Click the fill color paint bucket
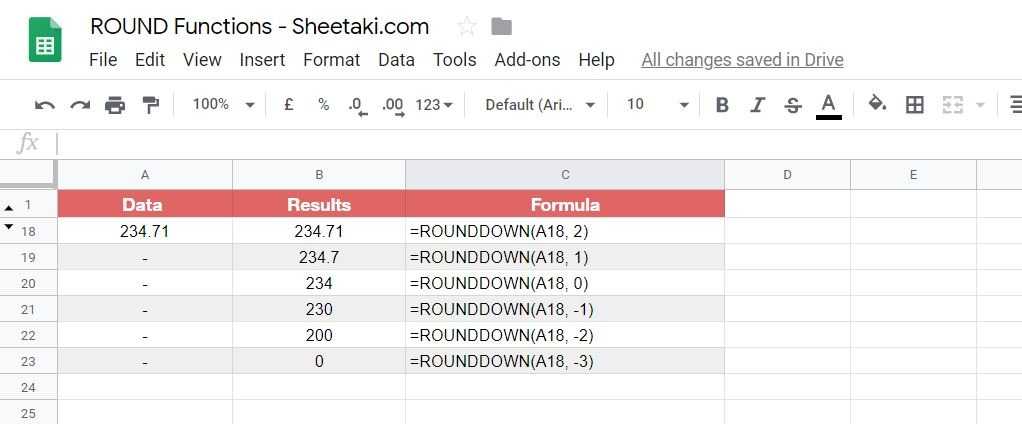This screenshot has height=424, width=1022. (877, 104)
